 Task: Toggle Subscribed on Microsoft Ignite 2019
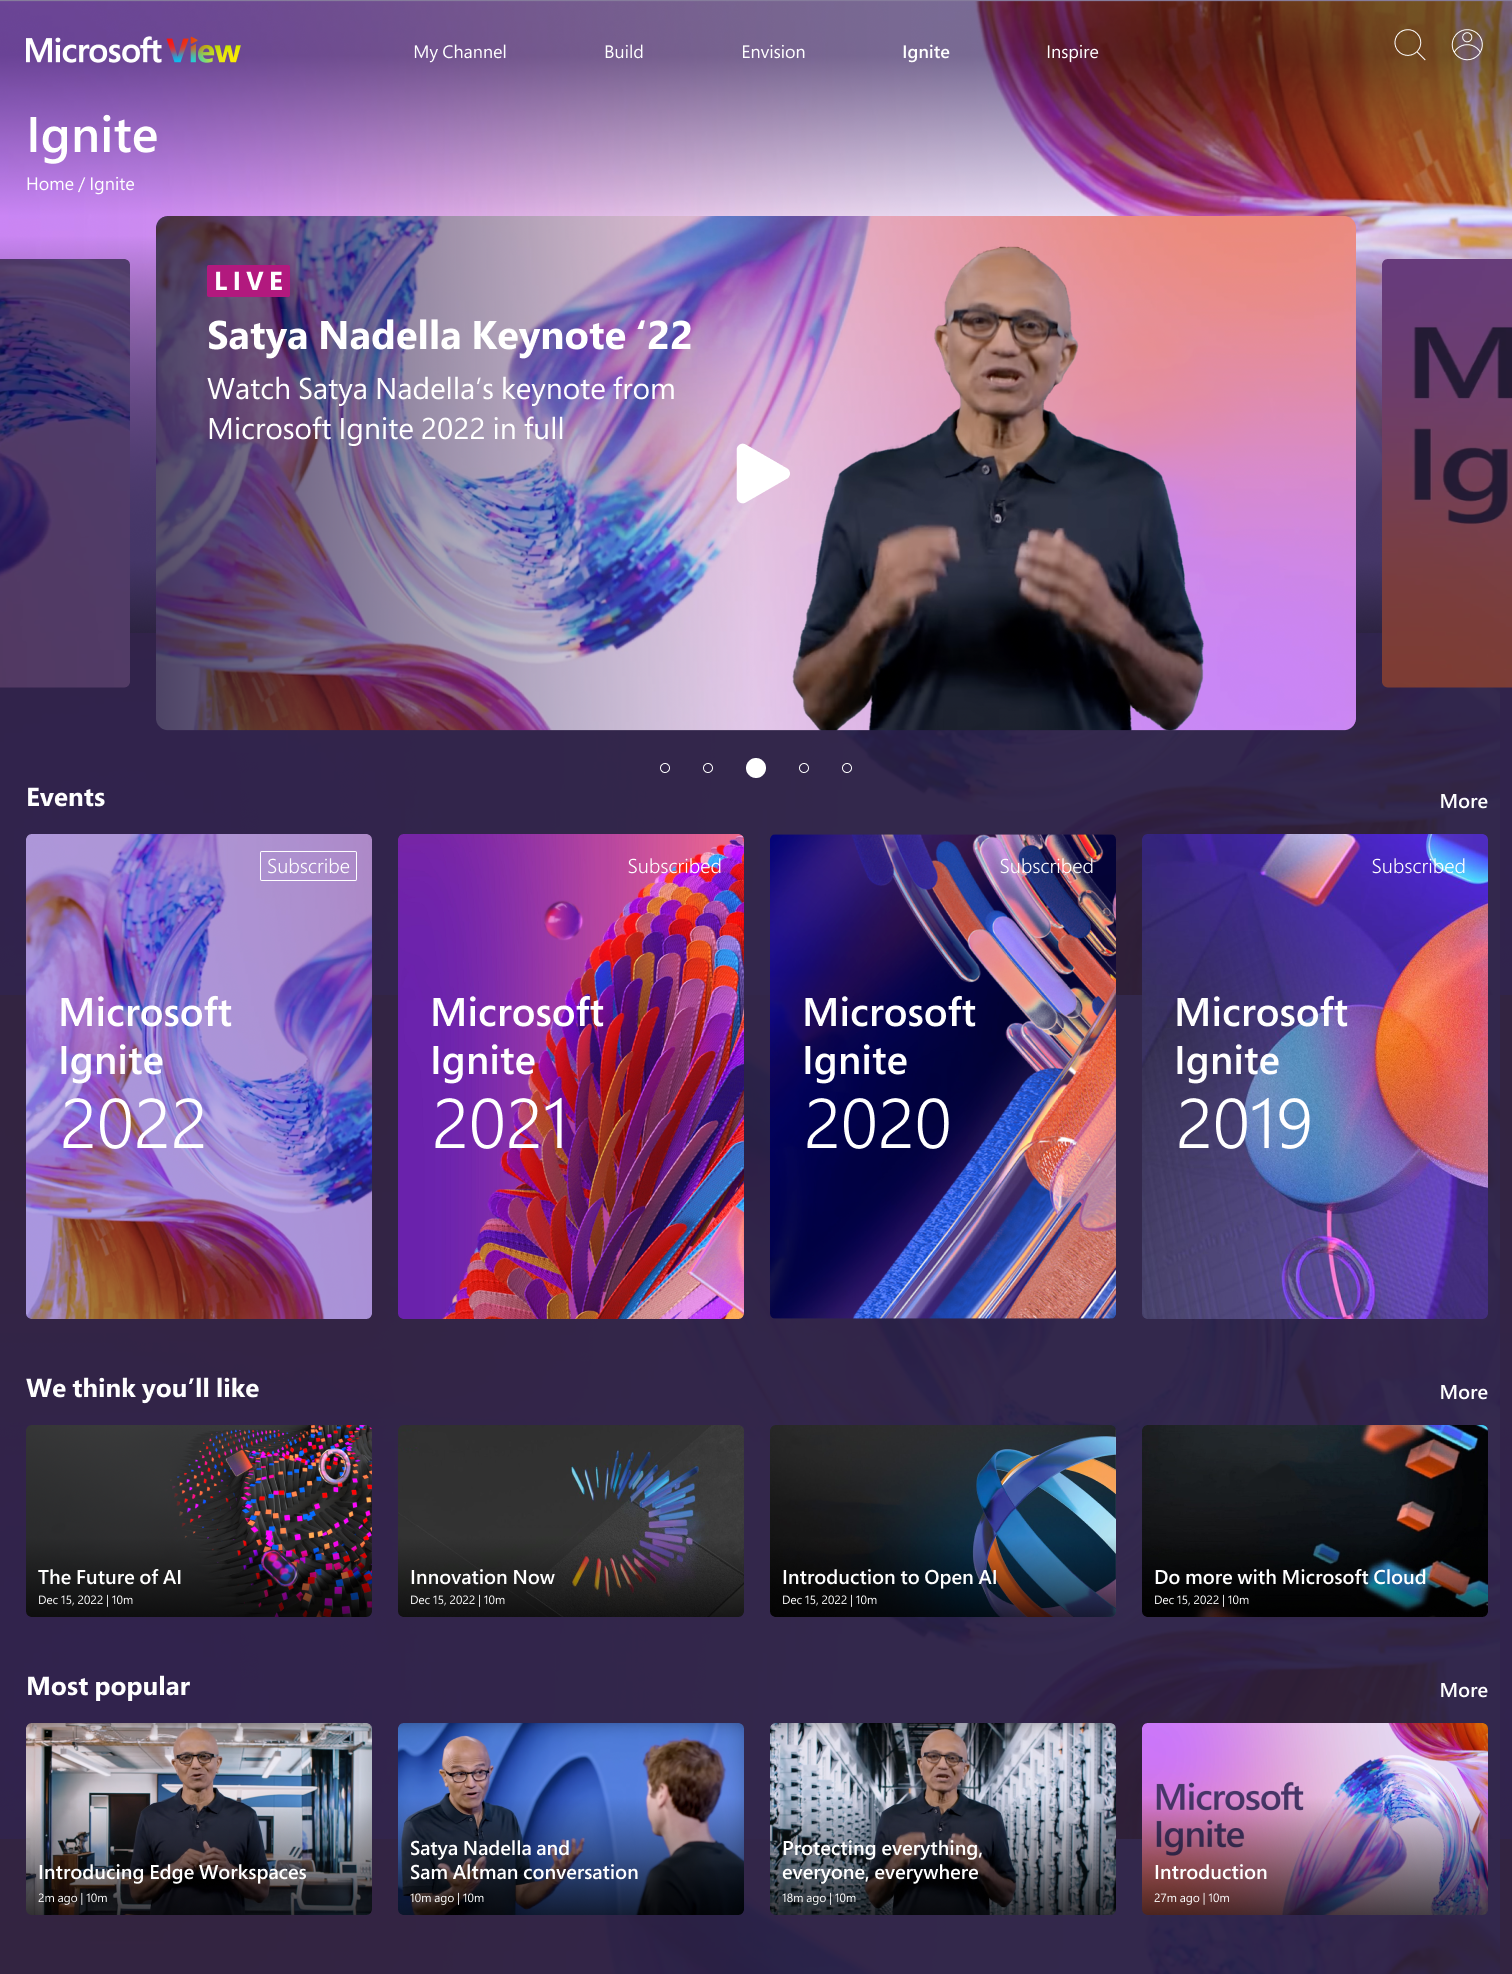[x=1418, y=866]
